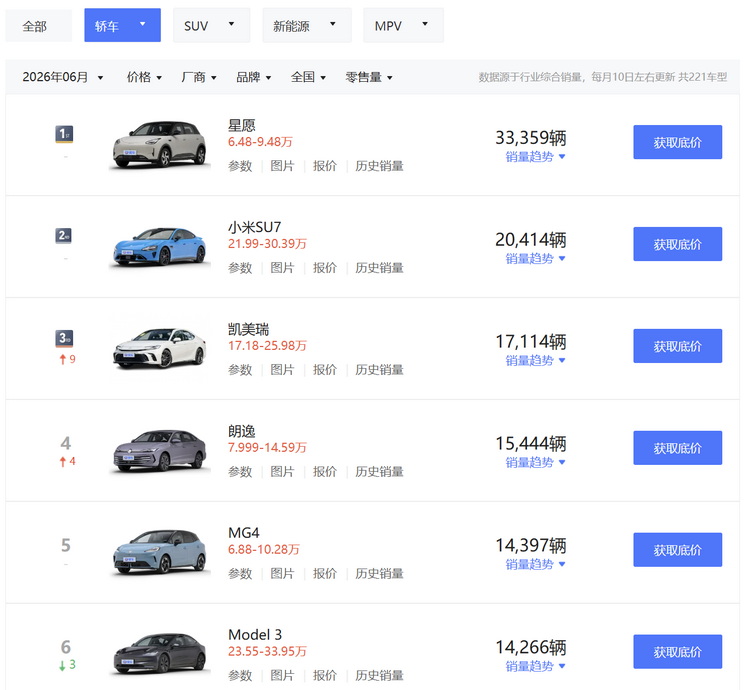View 参数 specs for 朗逸
This screenshot has height=690, width=750.
click(x=240, y=471)
